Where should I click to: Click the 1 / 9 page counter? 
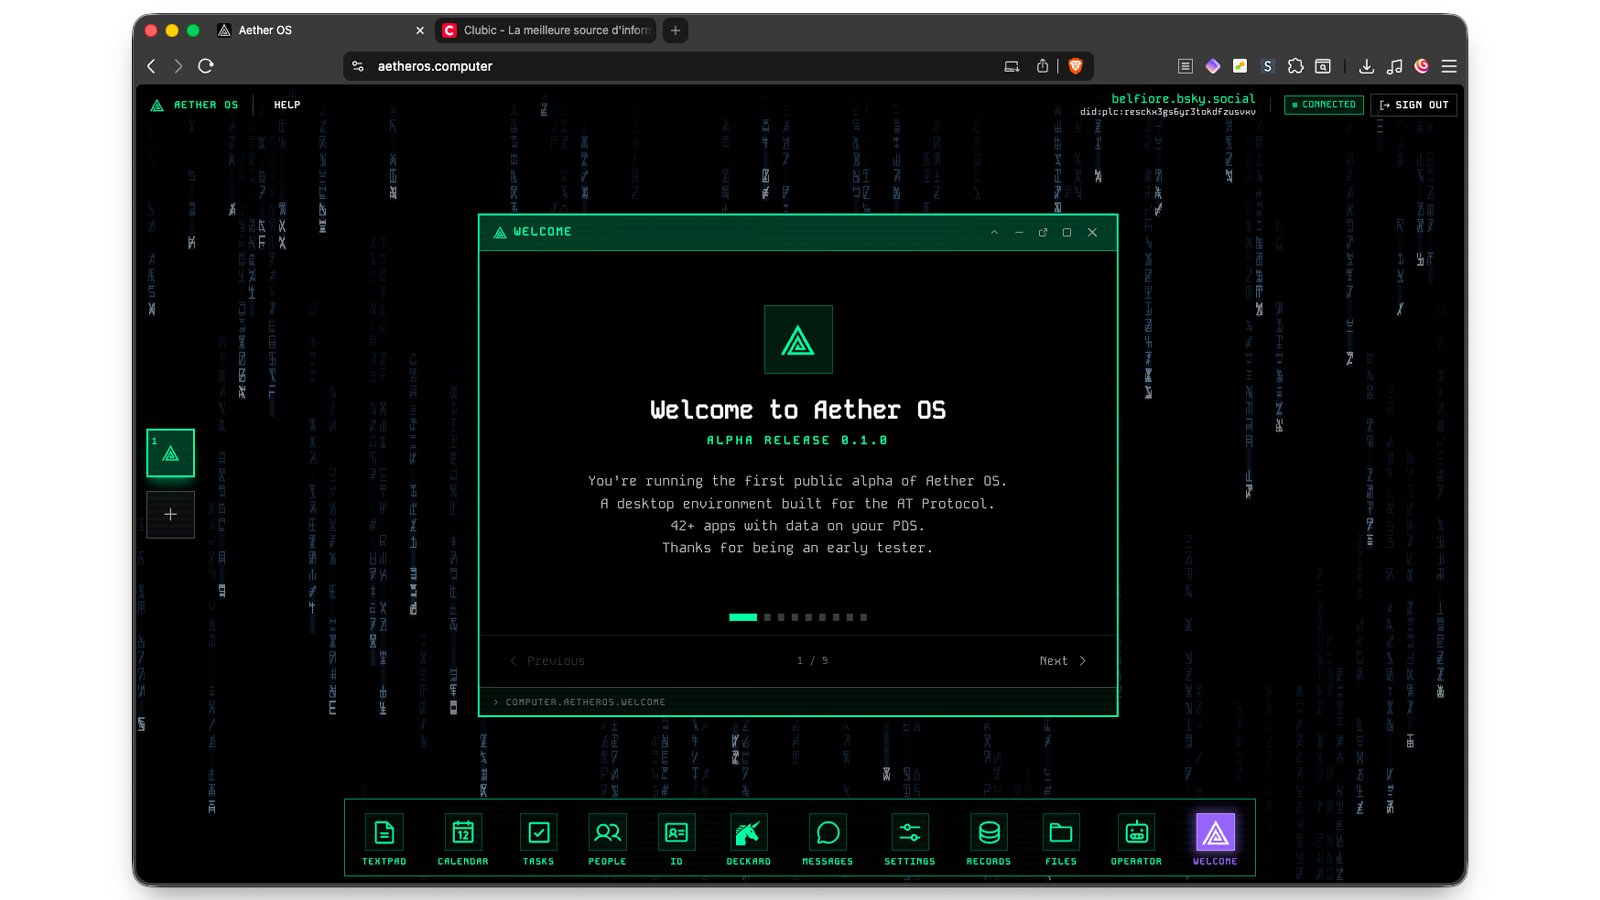pos(812,661)
